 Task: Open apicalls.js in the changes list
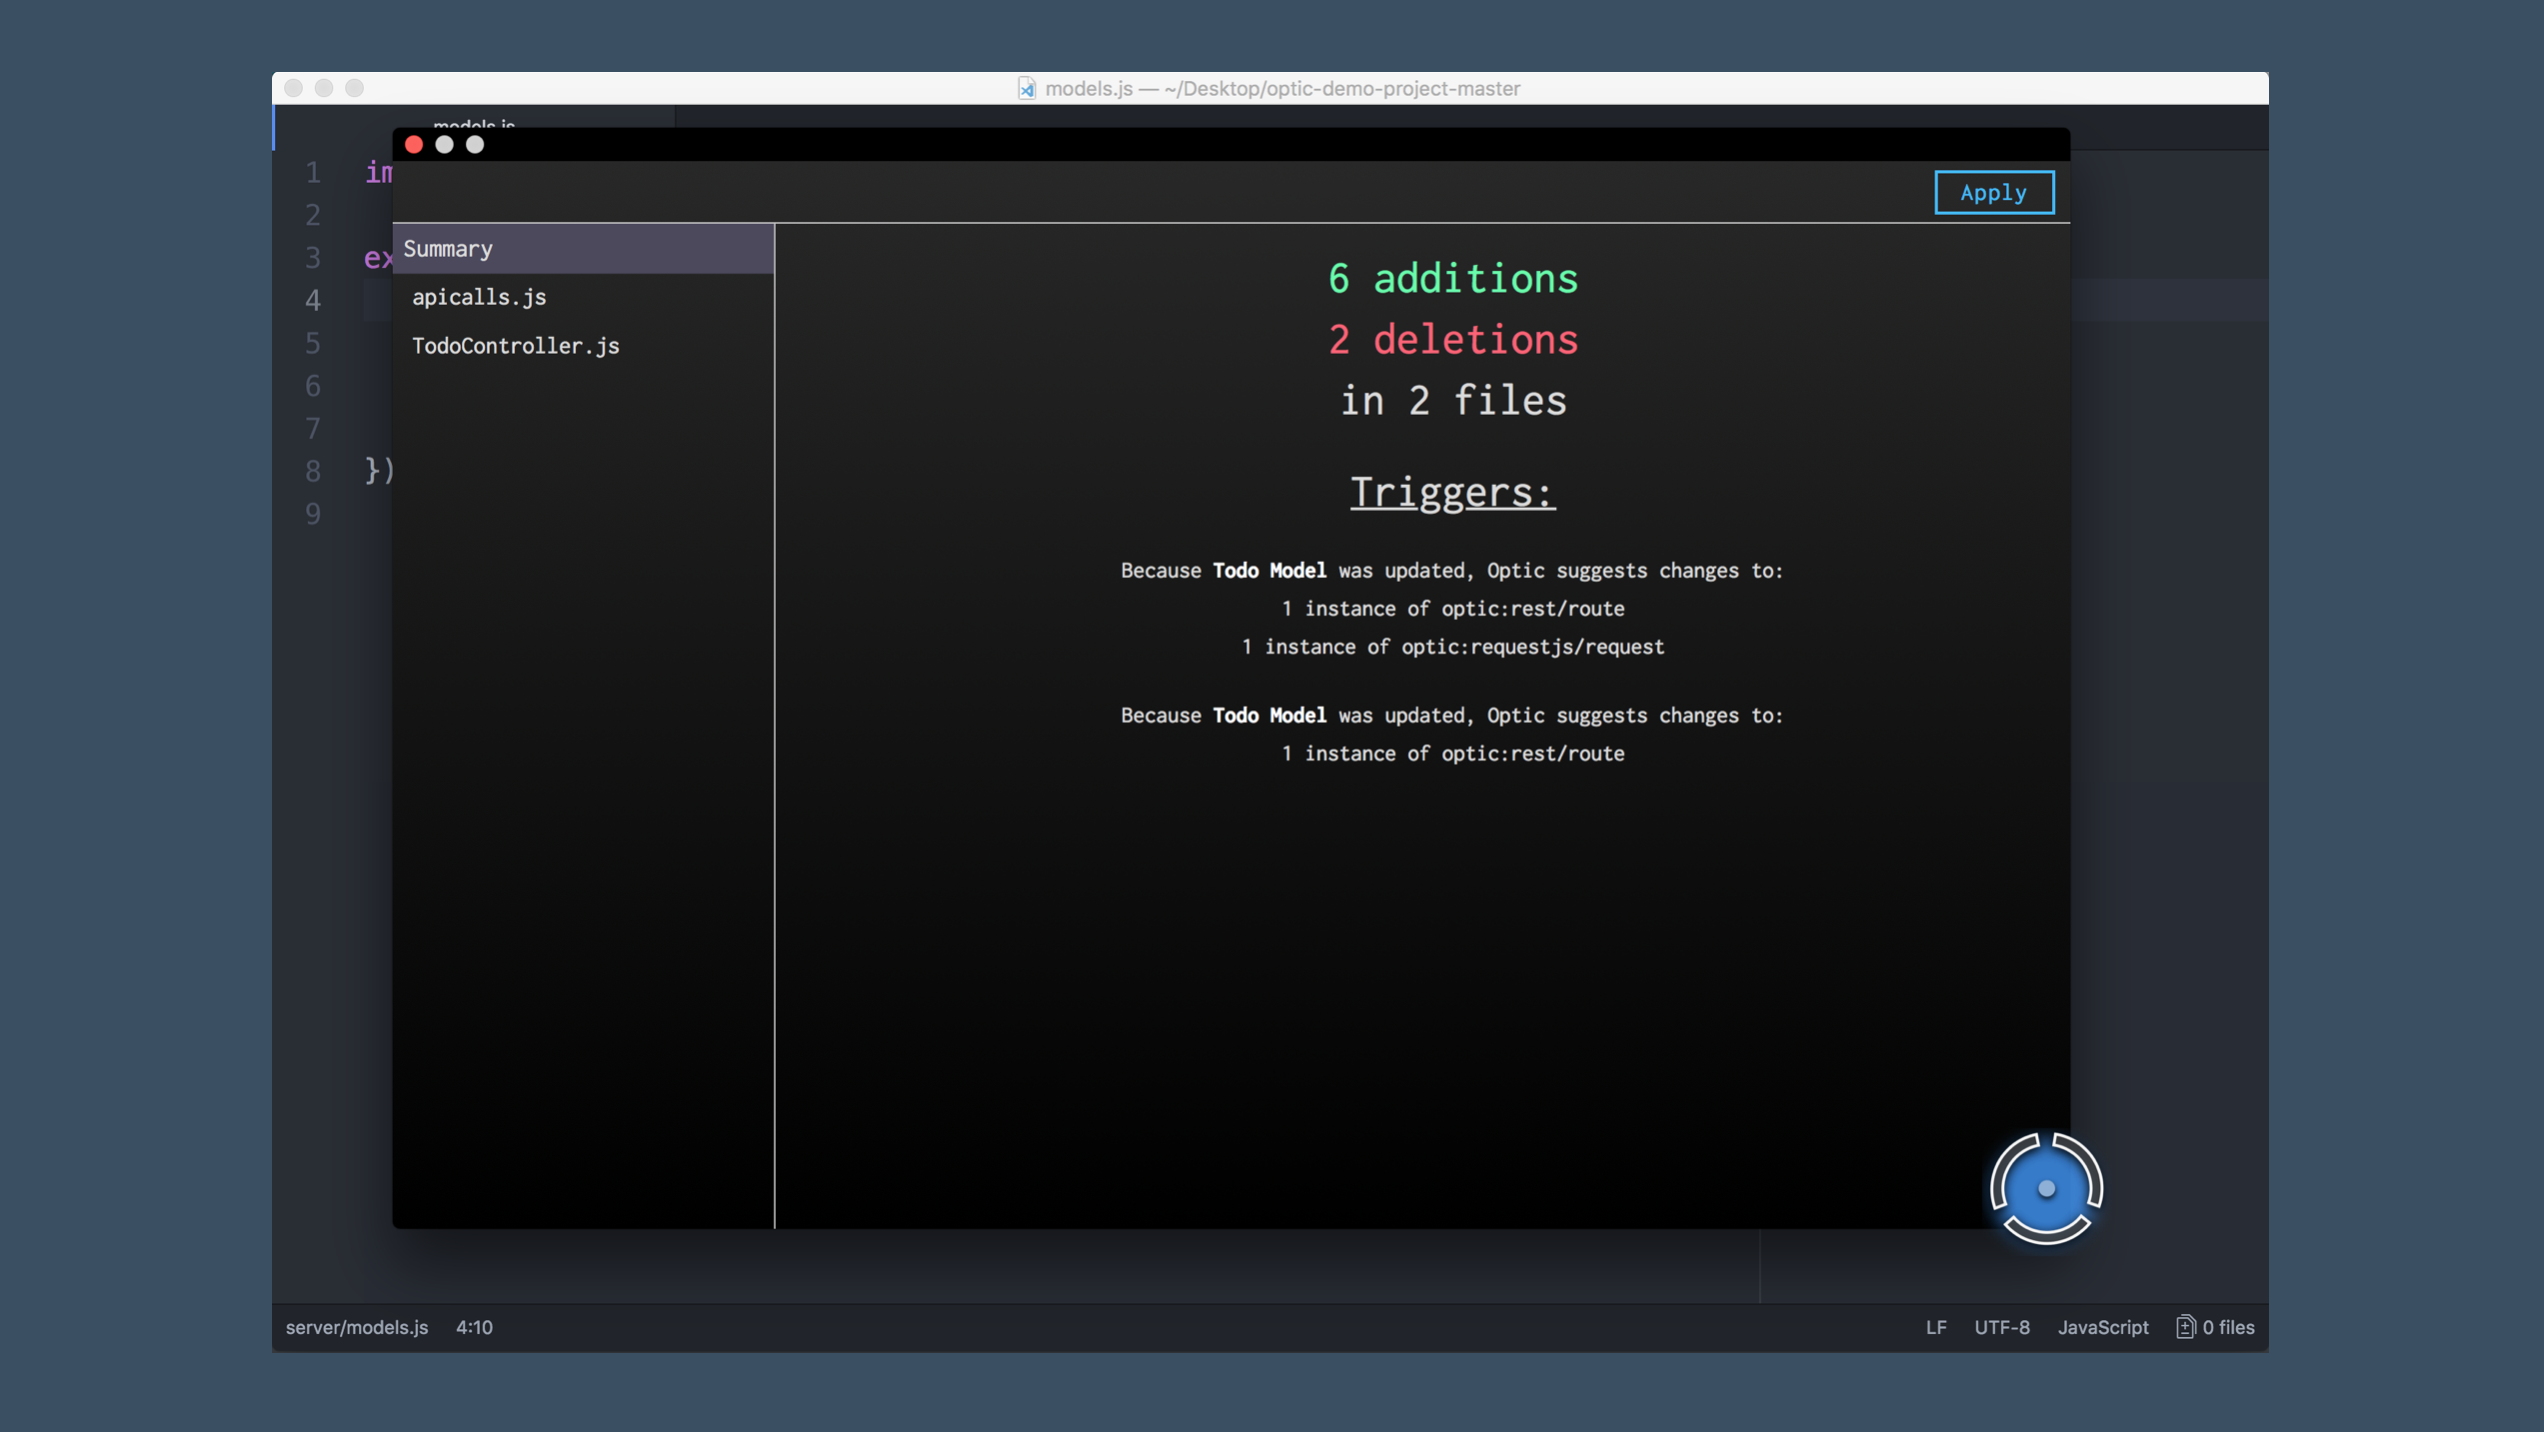(479, 297)
